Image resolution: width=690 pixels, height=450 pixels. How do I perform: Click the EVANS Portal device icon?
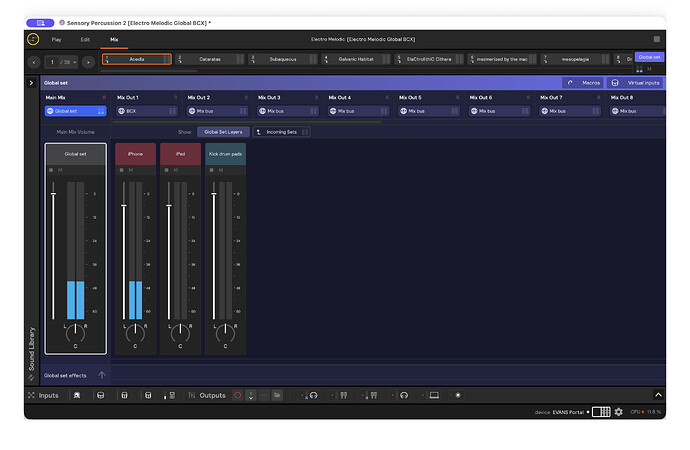601,412
